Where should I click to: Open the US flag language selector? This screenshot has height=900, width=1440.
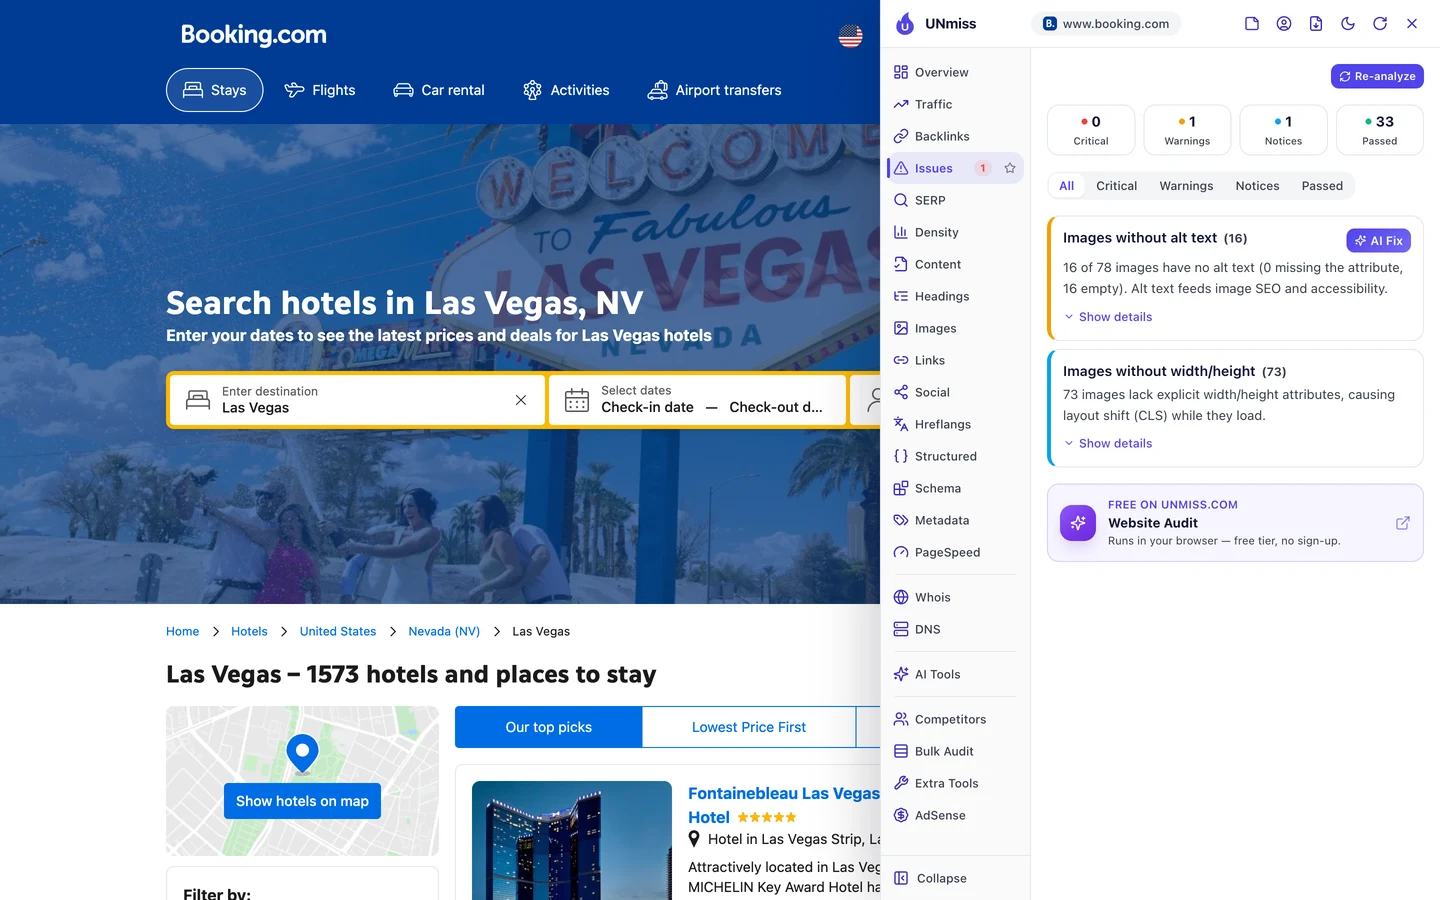click(x=851, y=36)
